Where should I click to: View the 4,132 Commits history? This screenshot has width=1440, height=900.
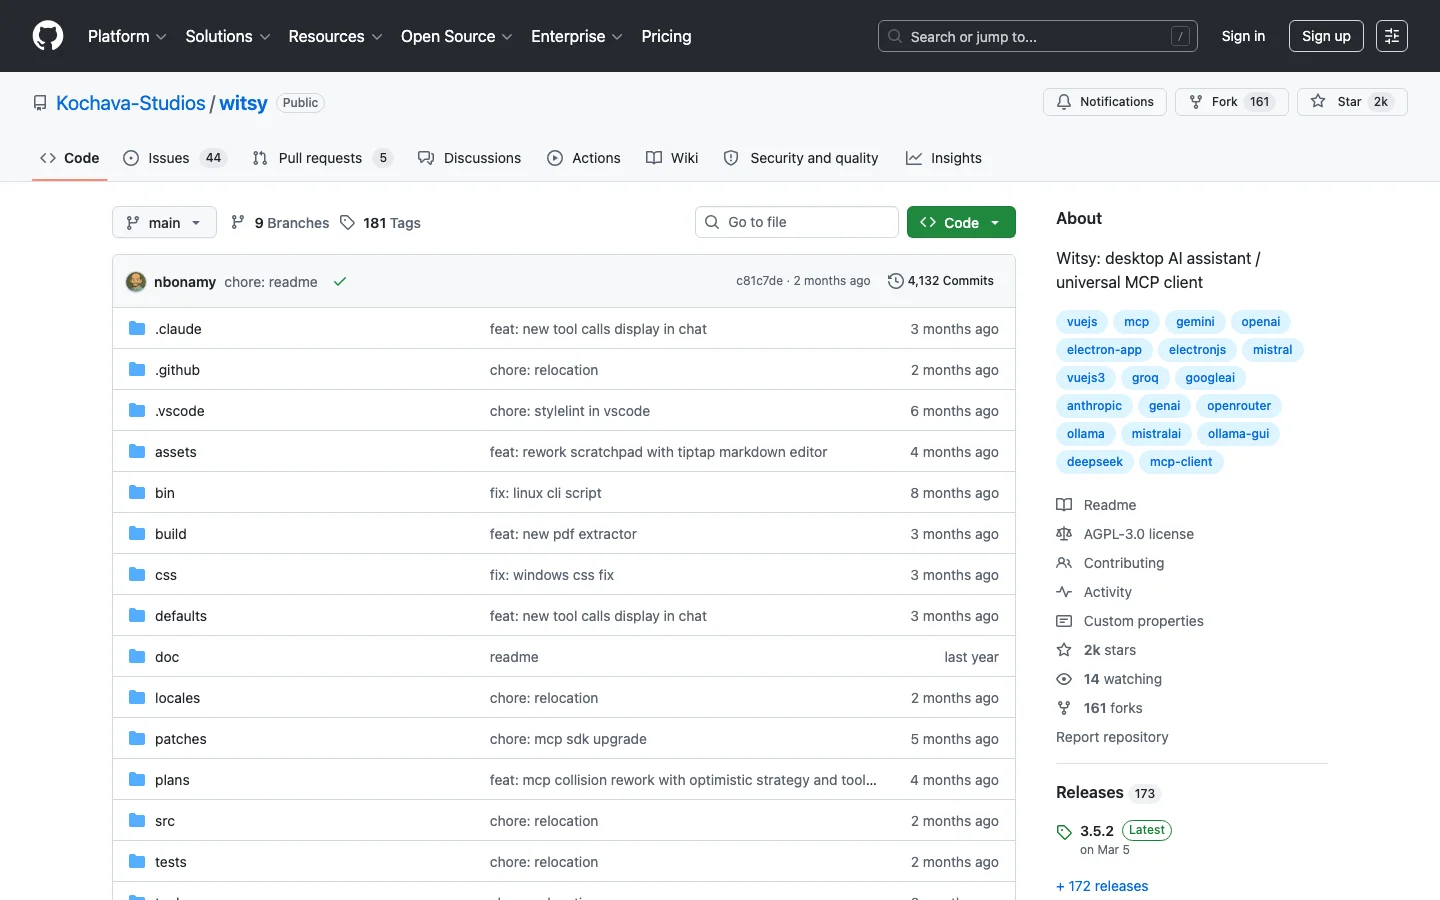(941, 281)
